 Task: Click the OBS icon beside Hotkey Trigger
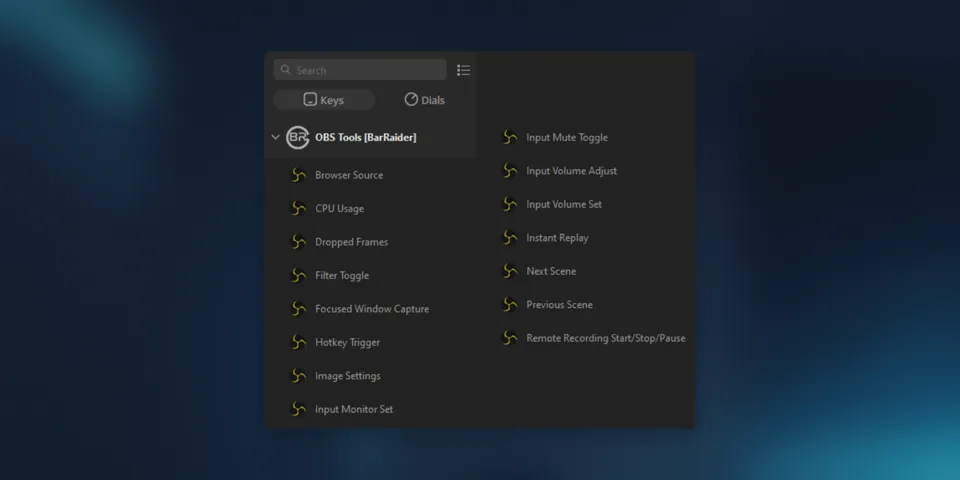(298, 342)
